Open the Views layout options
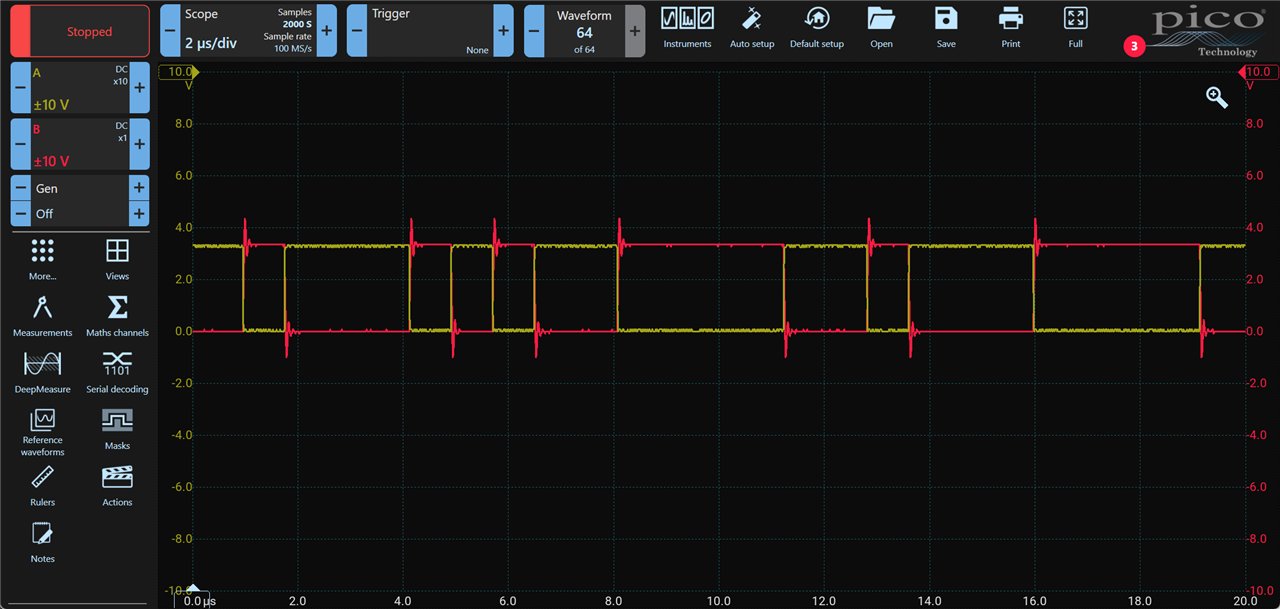This screenshot has width=1280, height=609. (x=117, y=259)
